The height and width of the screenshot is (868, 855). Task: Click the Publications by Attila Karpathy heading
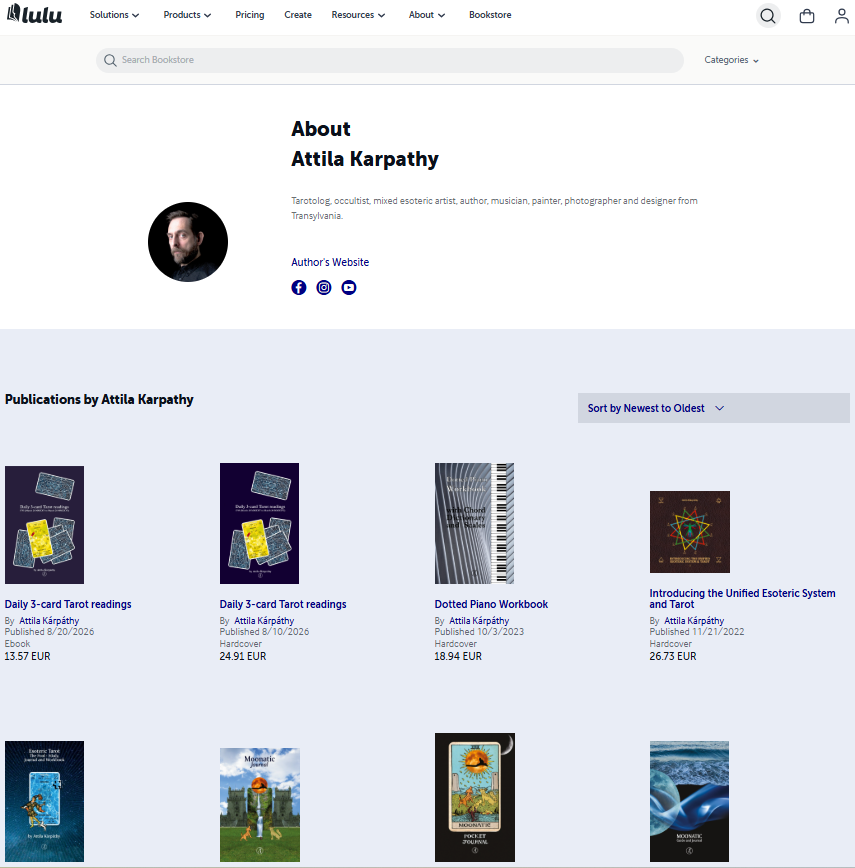pyautogui.click(x=99, y=400)
